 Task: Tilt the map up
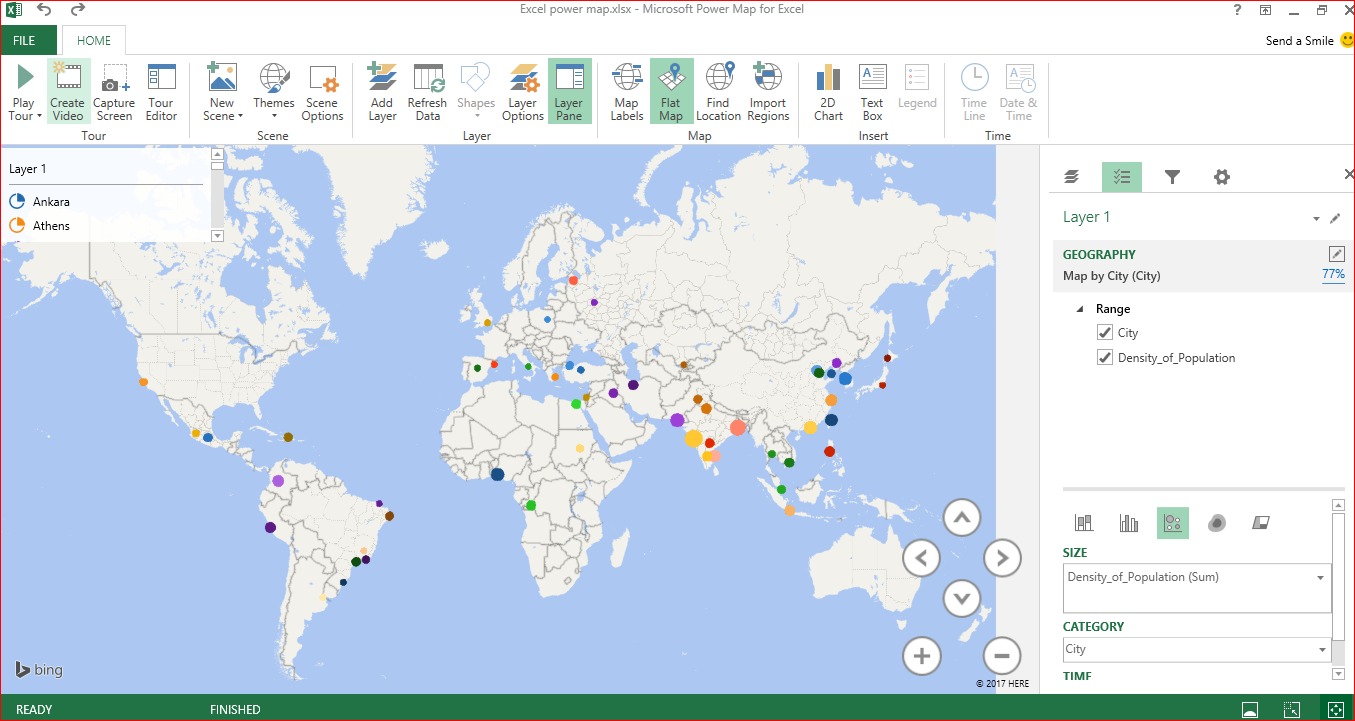tap(961, 518)
